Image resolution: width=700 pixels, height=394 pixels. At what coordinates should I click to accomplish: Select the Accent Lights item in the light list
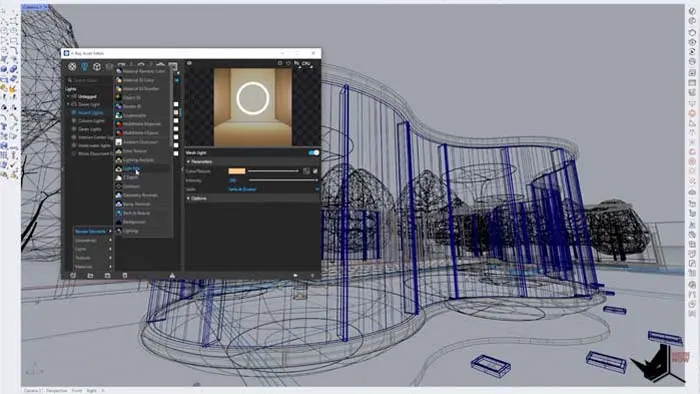coord(91,112)
